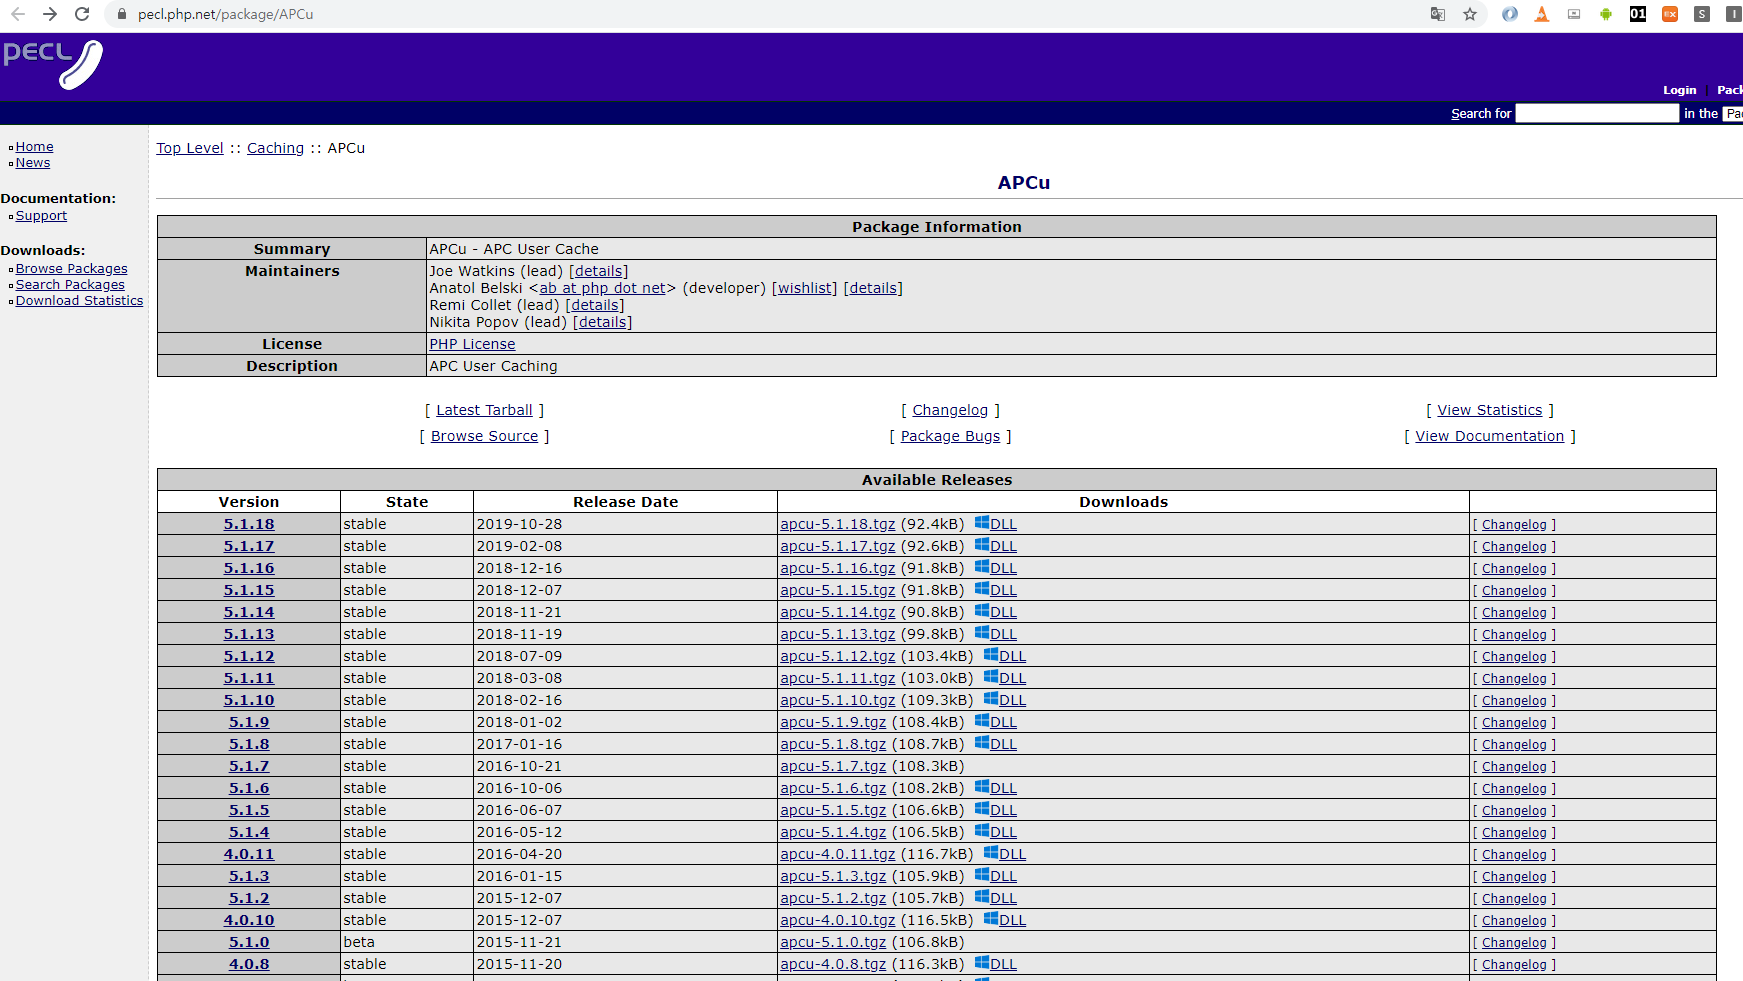Open the search scope dropdown after 'in the'
Screen dimensions: 1743x981
(1733, 114)
